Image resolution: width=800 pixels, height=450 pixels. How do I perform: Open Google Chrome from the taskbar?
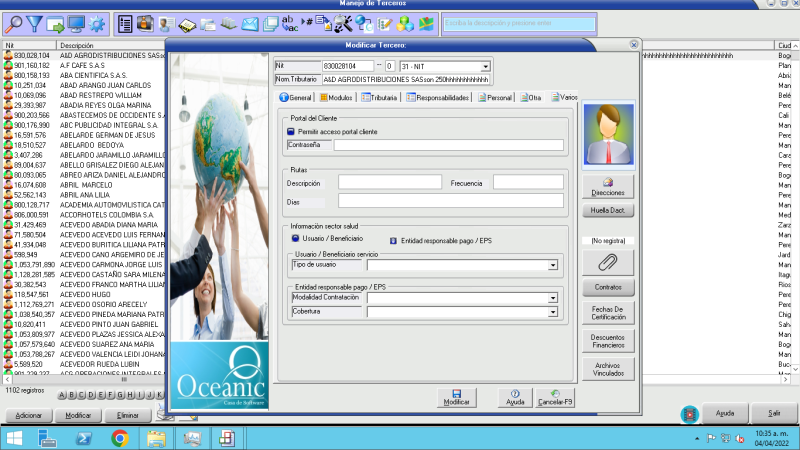(120, 438)
